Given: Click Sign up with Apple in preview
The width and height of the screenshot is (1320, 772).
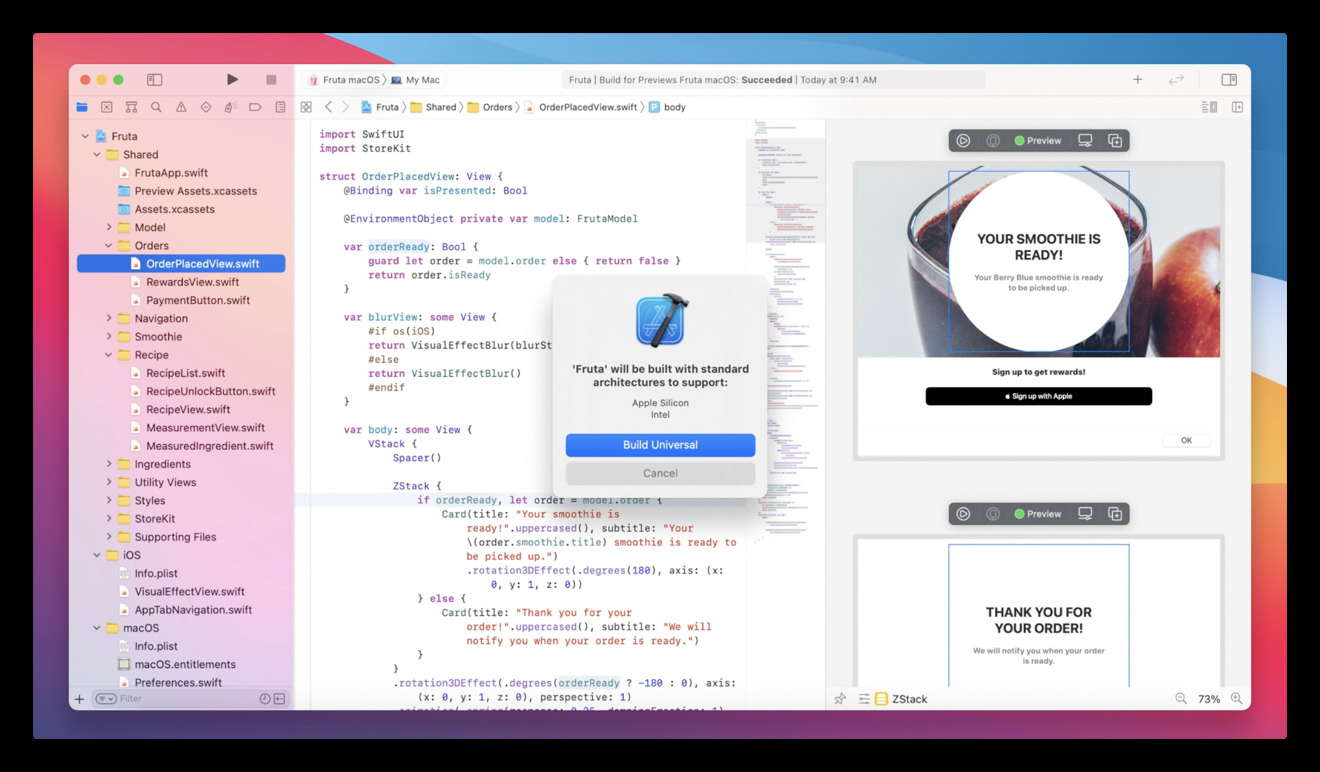Looking at the screenshot, I should pos(1038,396).
